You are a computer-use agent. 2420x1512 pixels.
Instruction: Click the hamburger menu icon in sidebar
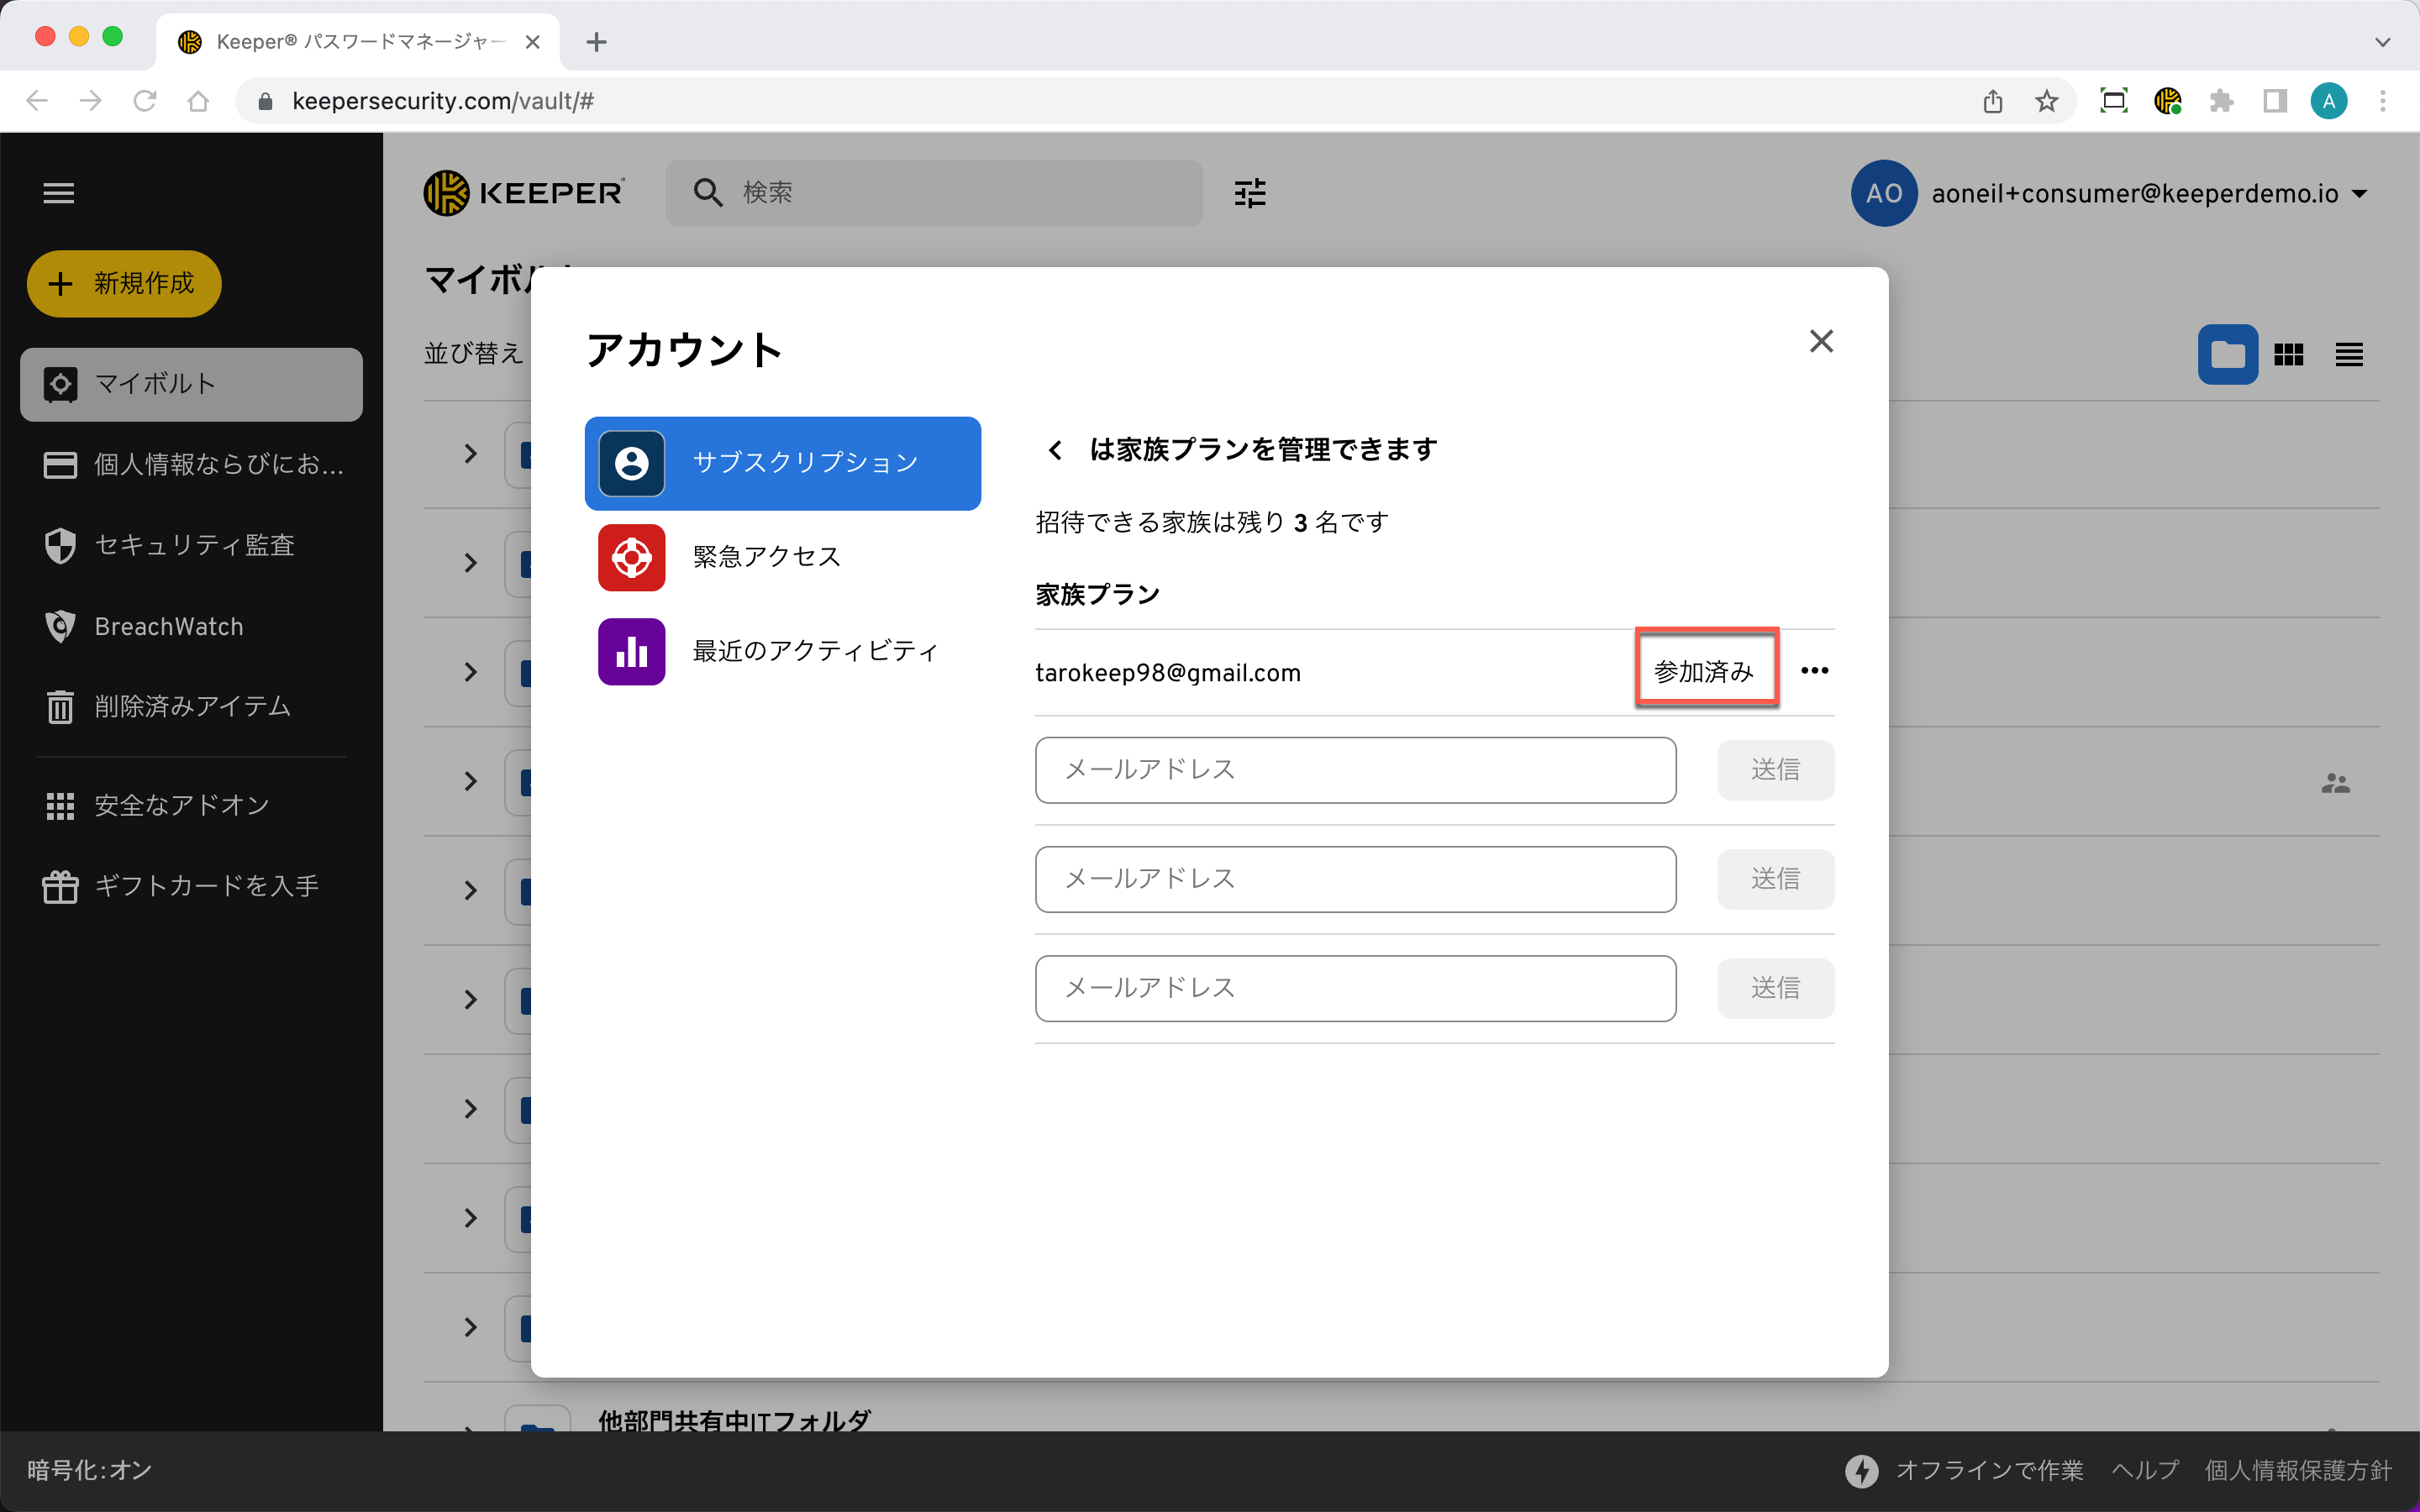tap(59, 193)
